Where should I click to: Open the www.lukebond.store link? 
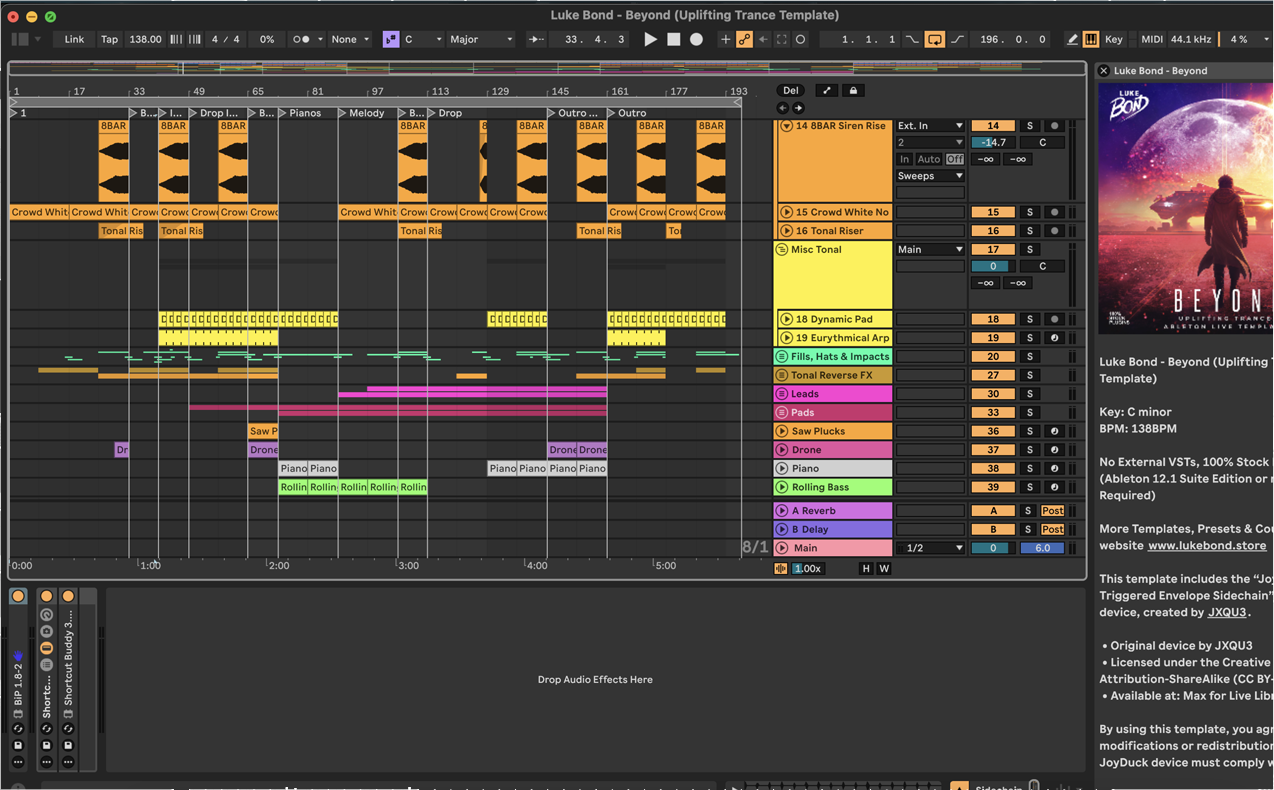(1206, 546)
